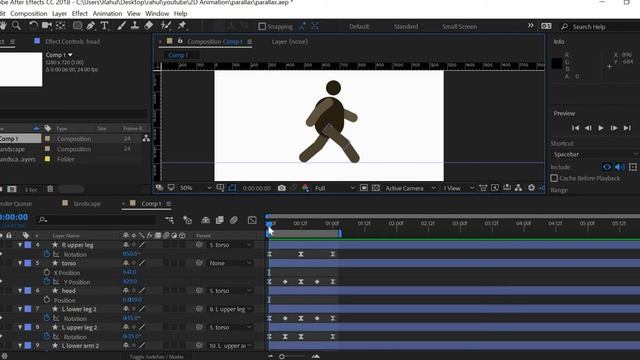Select the Pen tool
Image resolution: width=640 pixels, height=360 pixels.
(91, 26)
